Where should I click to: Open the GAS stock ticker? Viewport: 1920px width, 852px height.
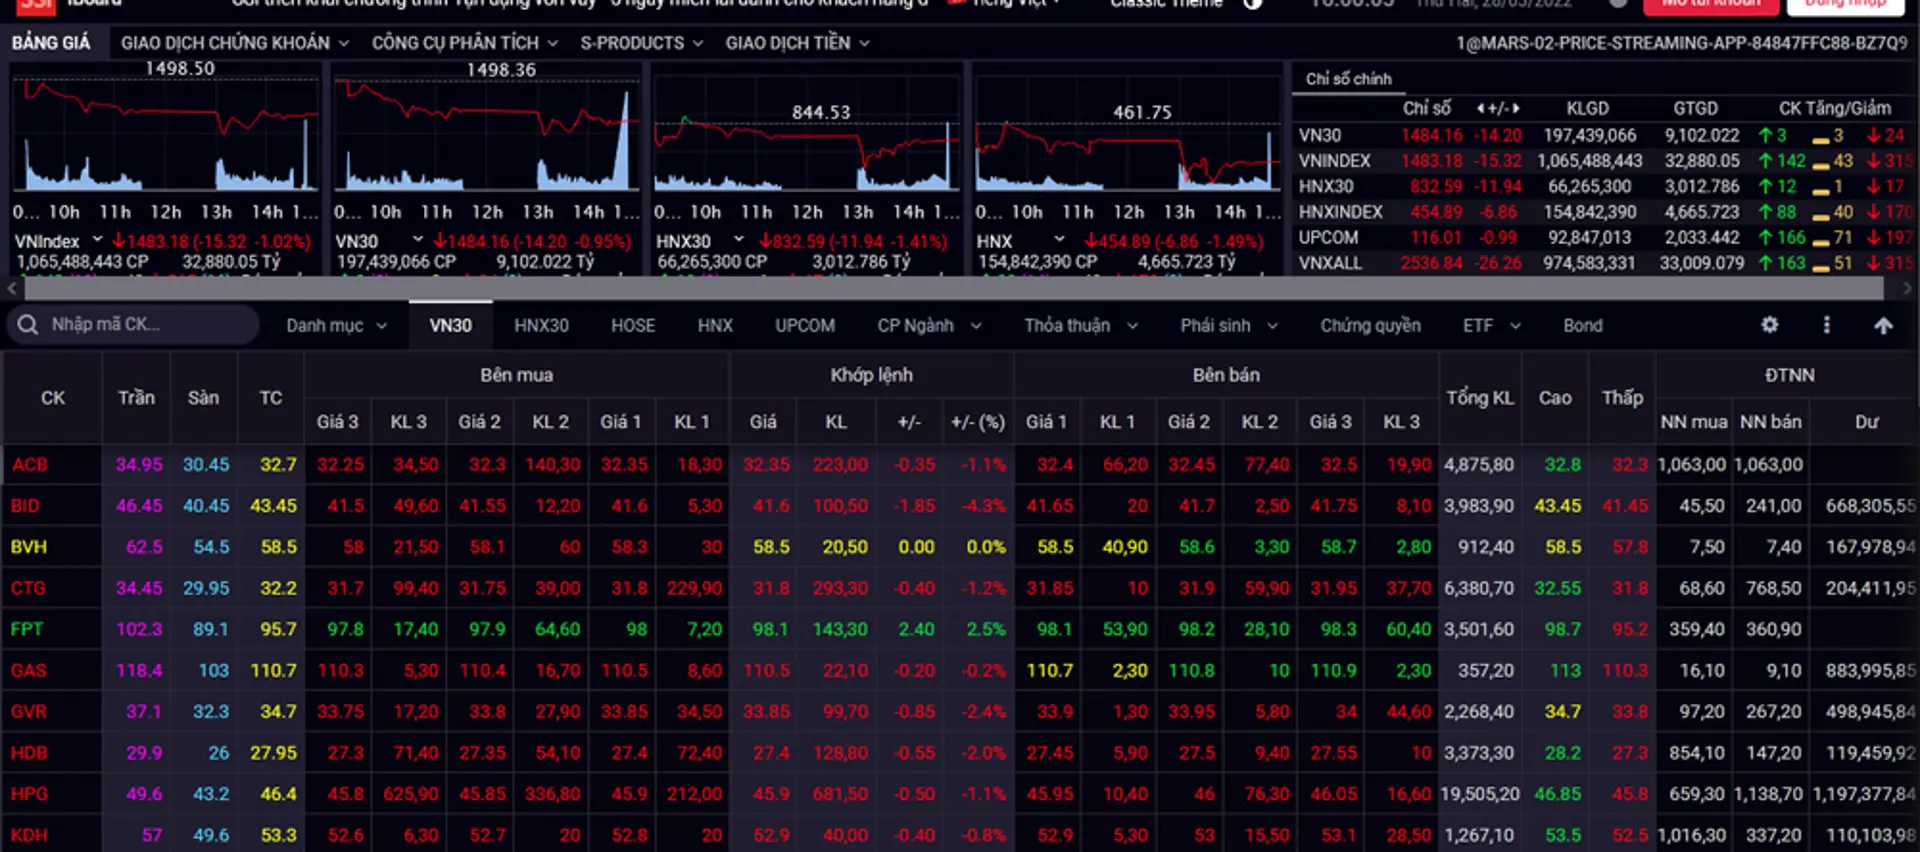[x=29, y=670]
